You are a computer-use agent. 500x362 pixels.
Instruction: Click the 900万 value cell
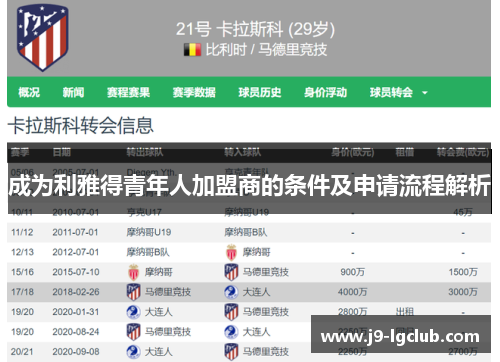[353, 272]
